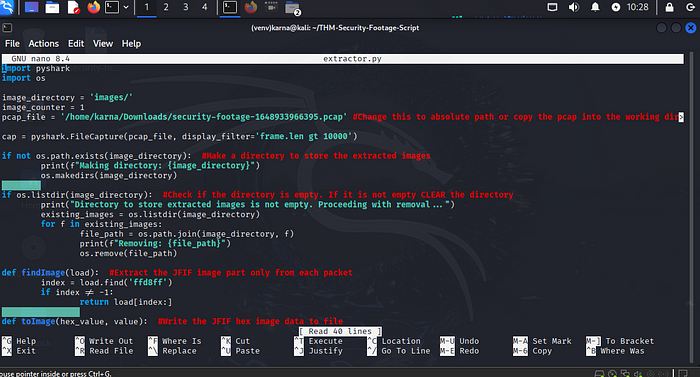
Task: Open the file manager launcher in panel
Action: [52, 7]
